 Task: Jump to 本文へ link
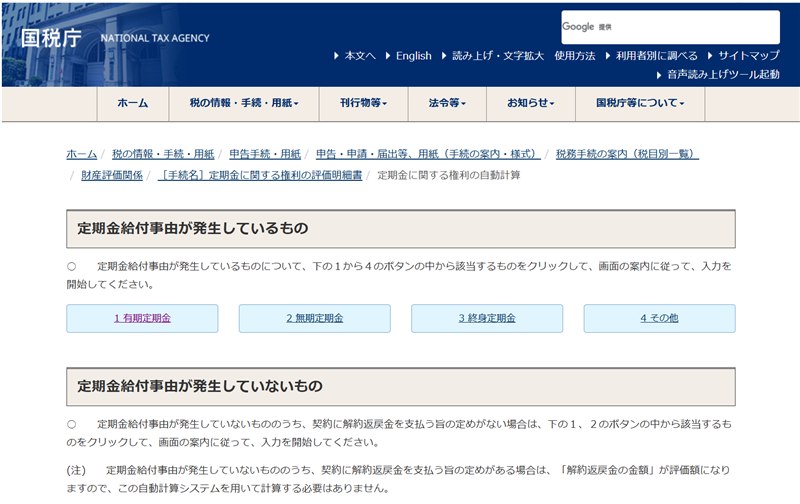tap(360, 56)
